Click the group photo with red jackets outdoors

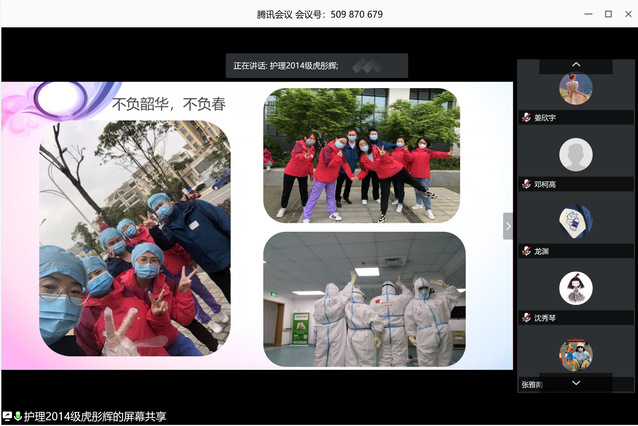tap(361, 155)
